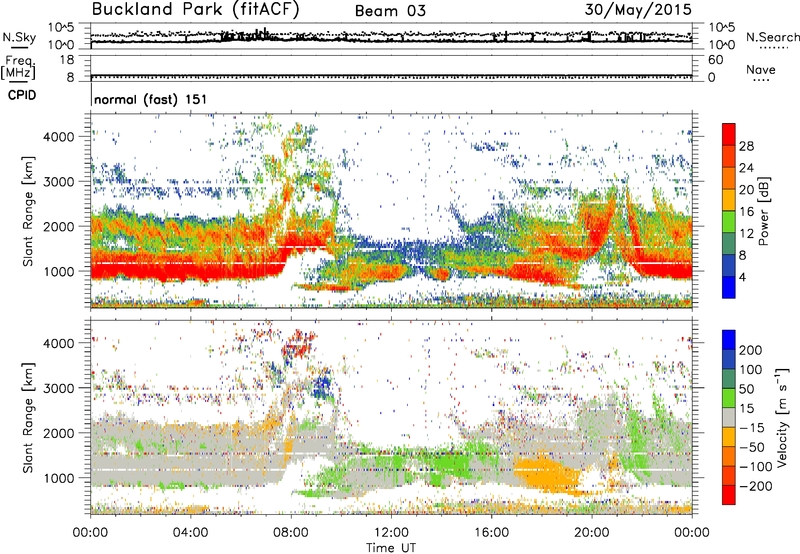Select the '200' label on Velocity colorbar
This screenshot has height=554, width=800.
click(x=751, y=350)
